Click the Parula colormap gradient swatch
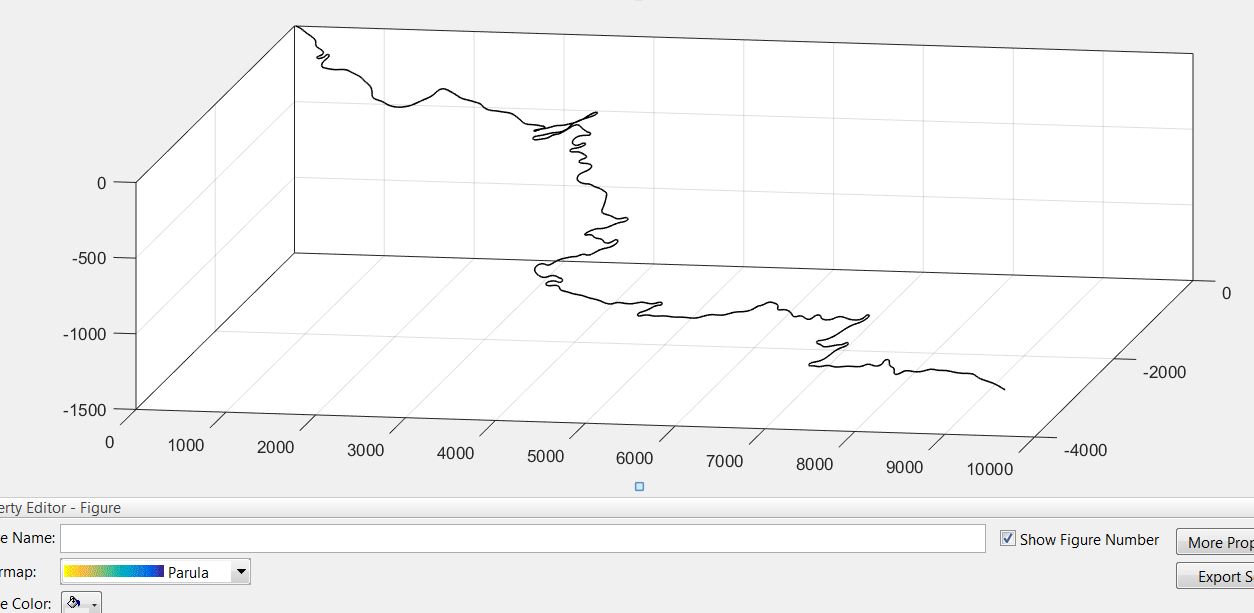Image resolution: width=1254 pixels, height=613 pixels. 114,572
